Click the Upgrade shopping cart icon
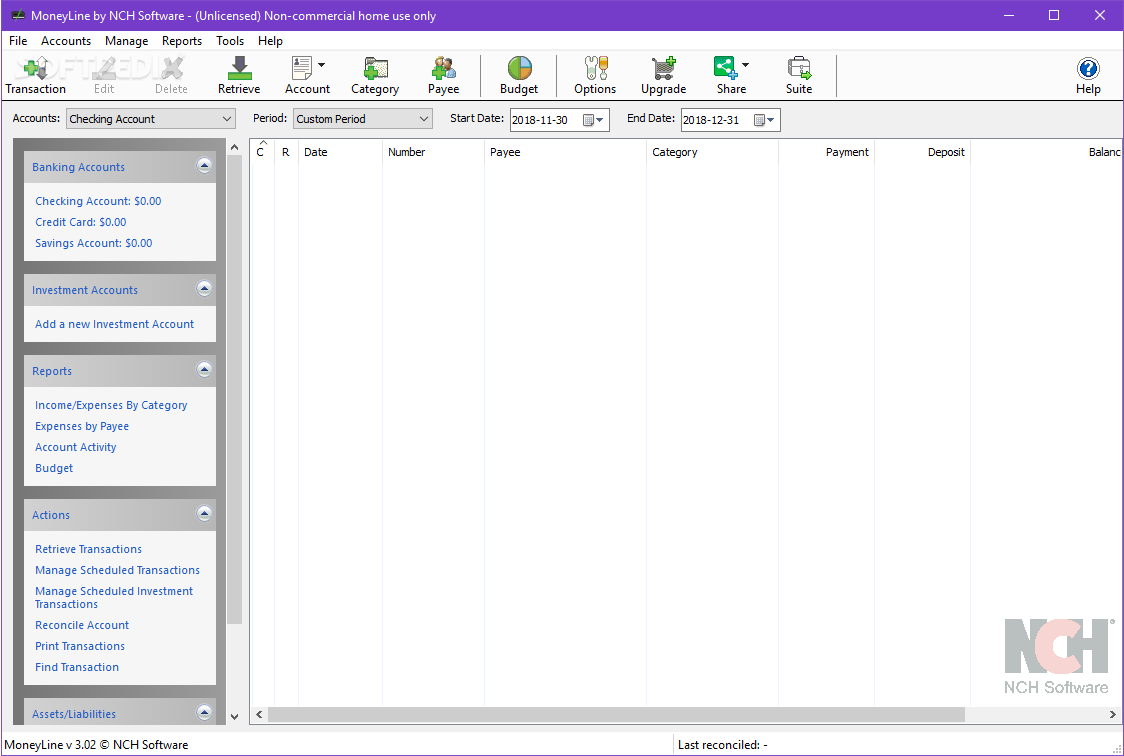The width and height of the screenshot is (1124, 756). [663, 69]
